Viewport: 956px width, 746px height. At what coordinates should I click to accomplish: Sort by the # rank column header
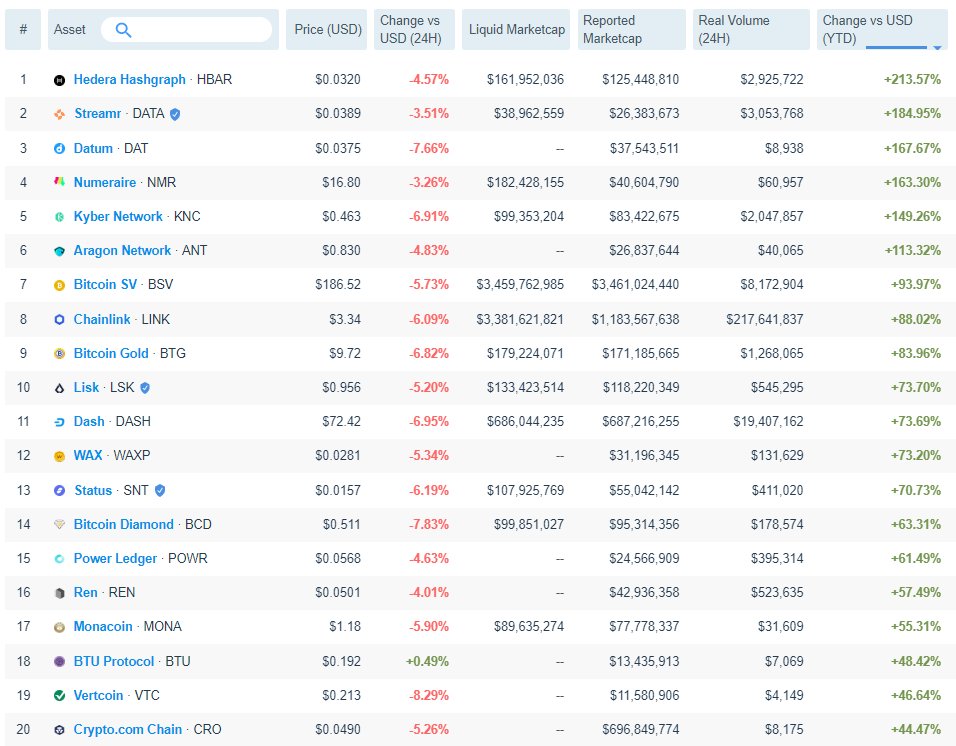[x=23, y=29]
